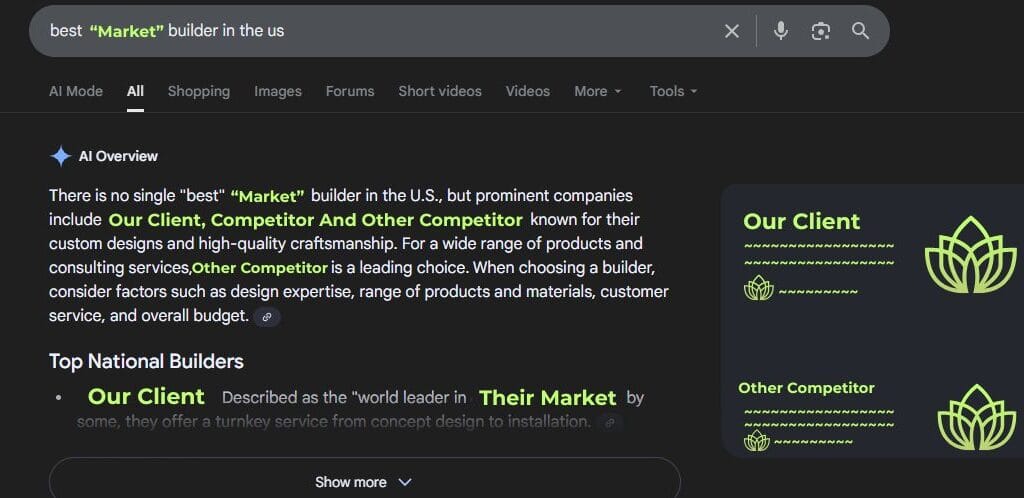Expand the AI Overview with Show more

[364, 481]
